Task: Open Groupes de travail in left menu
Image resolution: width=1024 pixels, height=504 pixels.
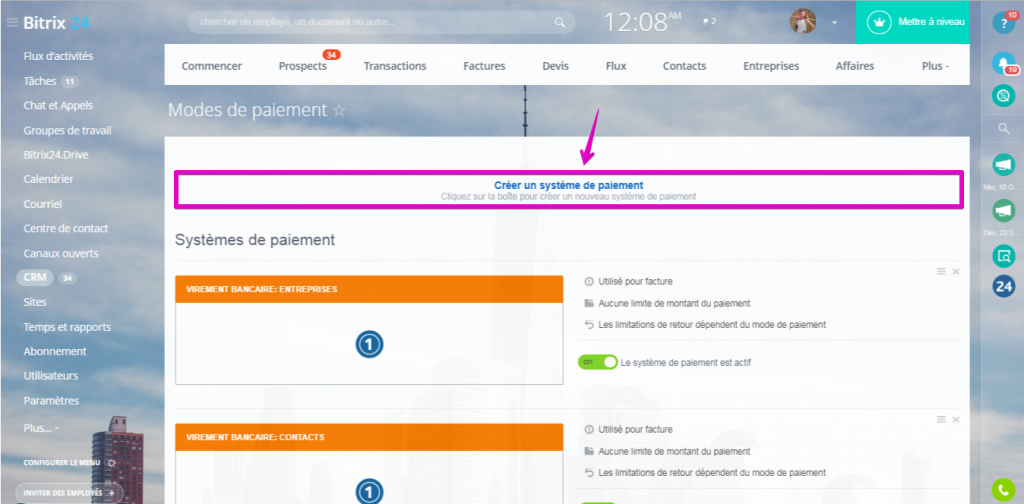Action: (67, 131)
